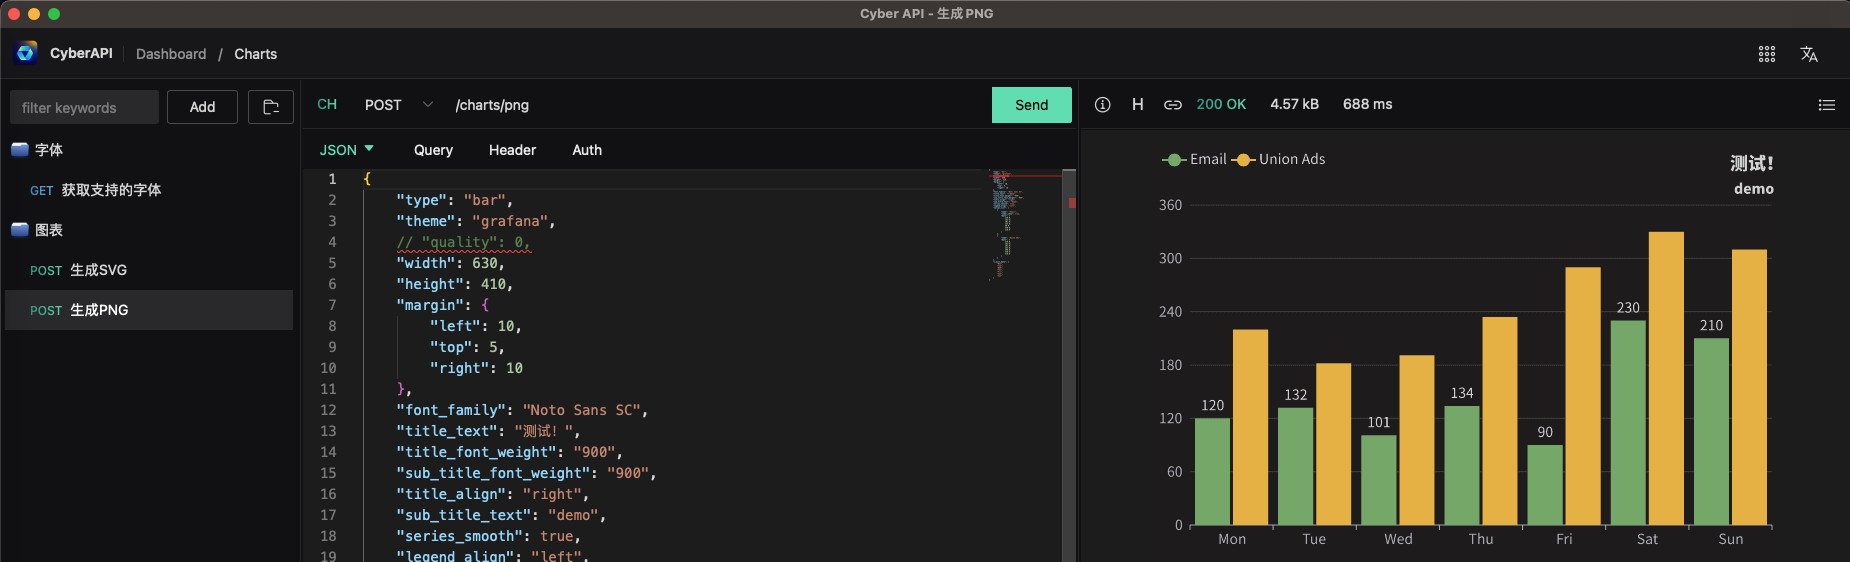
Task: Click the green Mon bar labeled 120
Action: pos(1213,471)
